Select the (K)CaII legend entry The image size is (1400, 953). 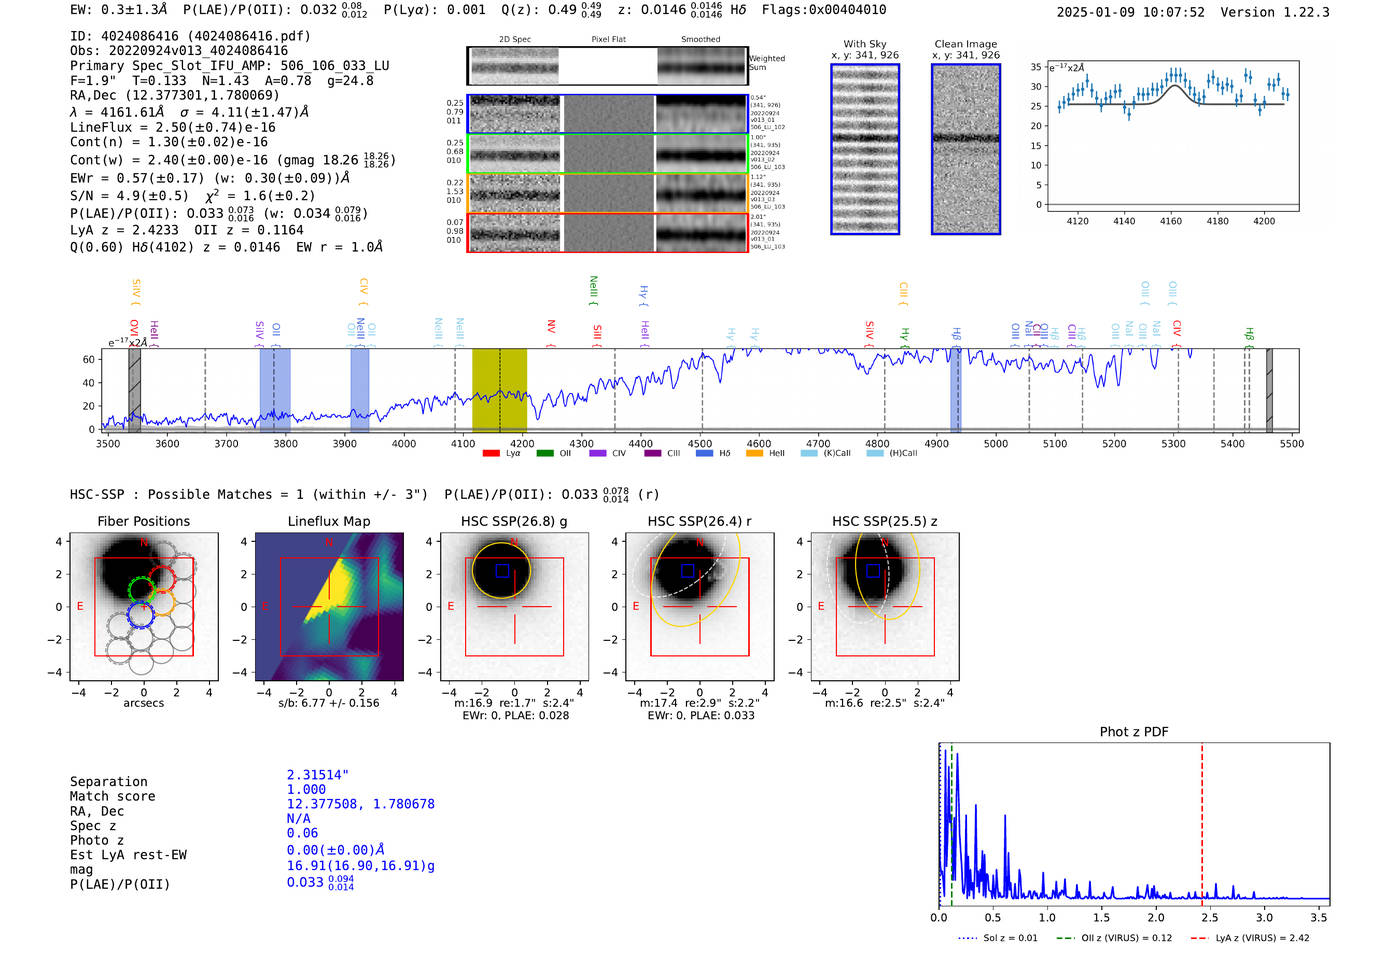coord(826,453)
